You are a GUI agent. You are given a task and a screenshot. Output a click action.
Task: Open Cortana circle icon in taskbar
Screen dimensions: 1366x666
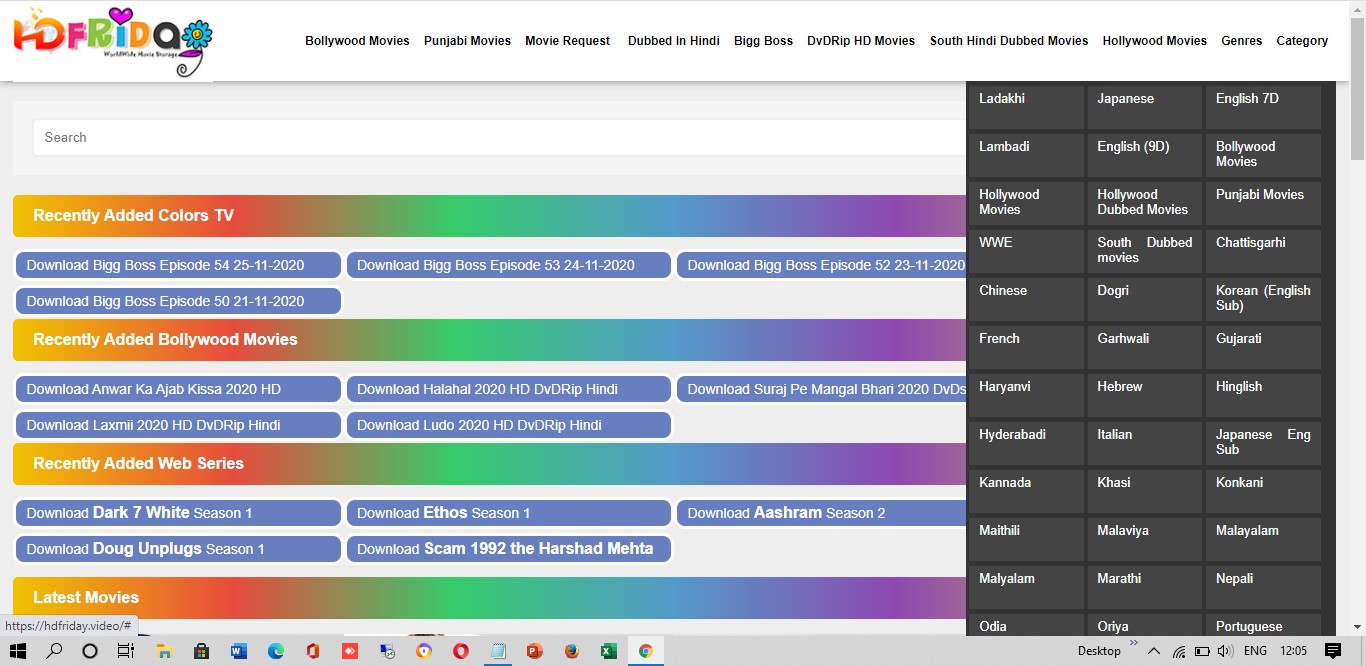(x=90, y=651)
